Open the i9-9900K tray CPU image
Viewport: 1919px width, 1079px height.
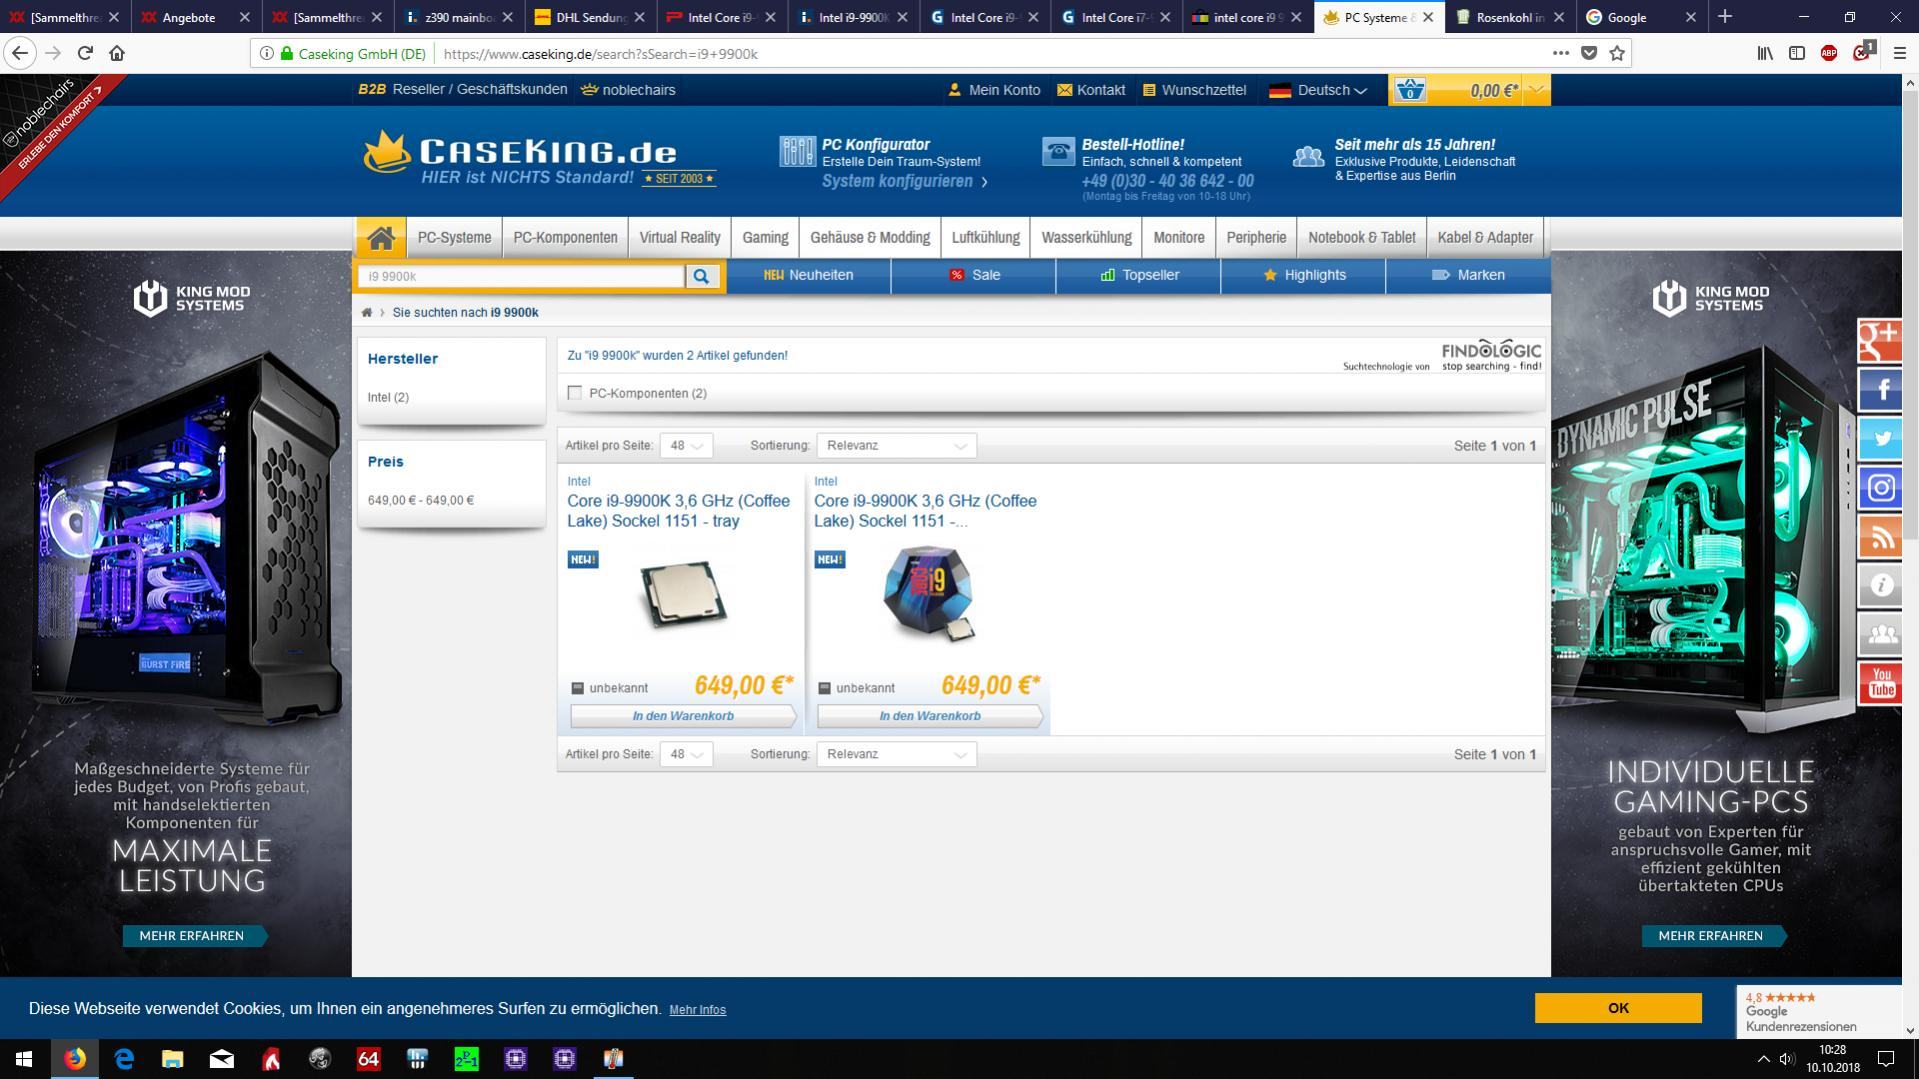683,594
